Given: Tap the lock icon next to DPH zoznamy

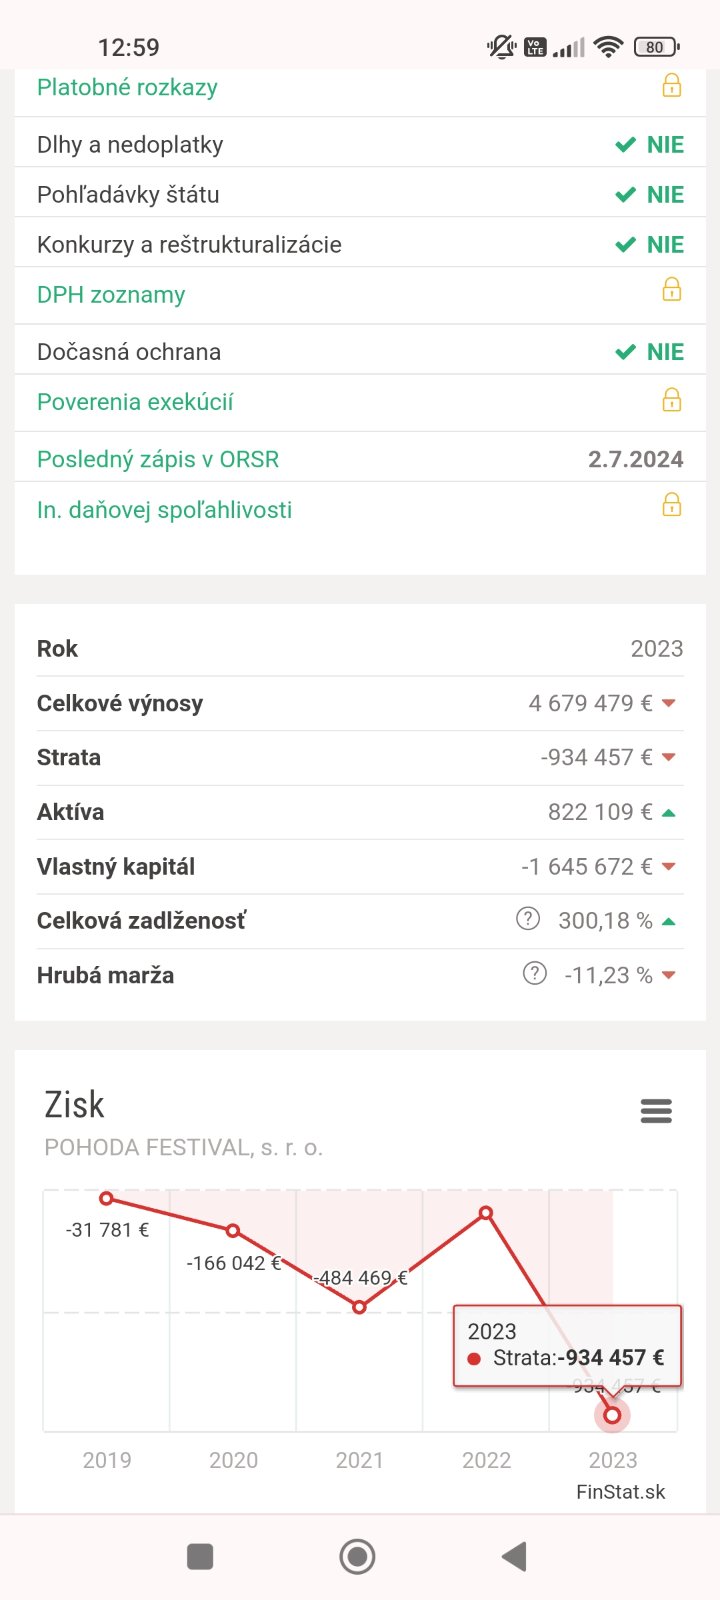Looking at the screenshot, I should [x=672, y=290].
